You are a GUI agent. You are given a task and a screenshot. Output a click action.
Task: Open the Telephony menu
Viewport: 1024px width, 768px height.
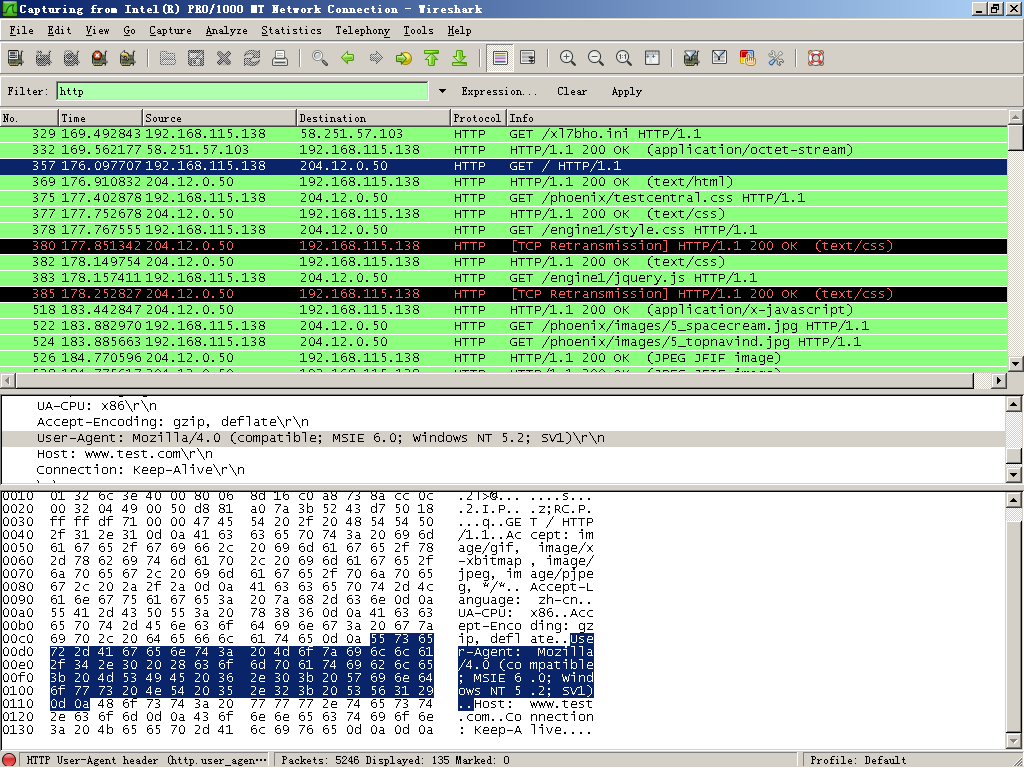pyautogui.click(x=362, y=31)
